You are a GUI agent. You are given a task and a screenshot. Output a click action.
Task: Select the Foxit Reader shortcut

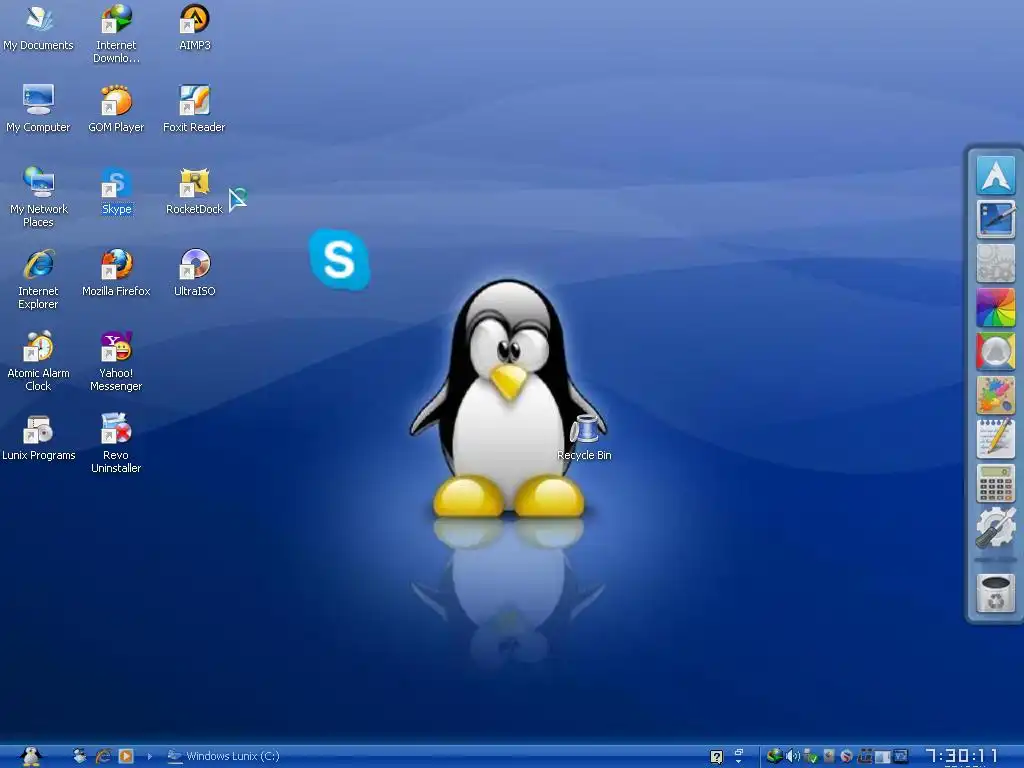tap(194, 110)
